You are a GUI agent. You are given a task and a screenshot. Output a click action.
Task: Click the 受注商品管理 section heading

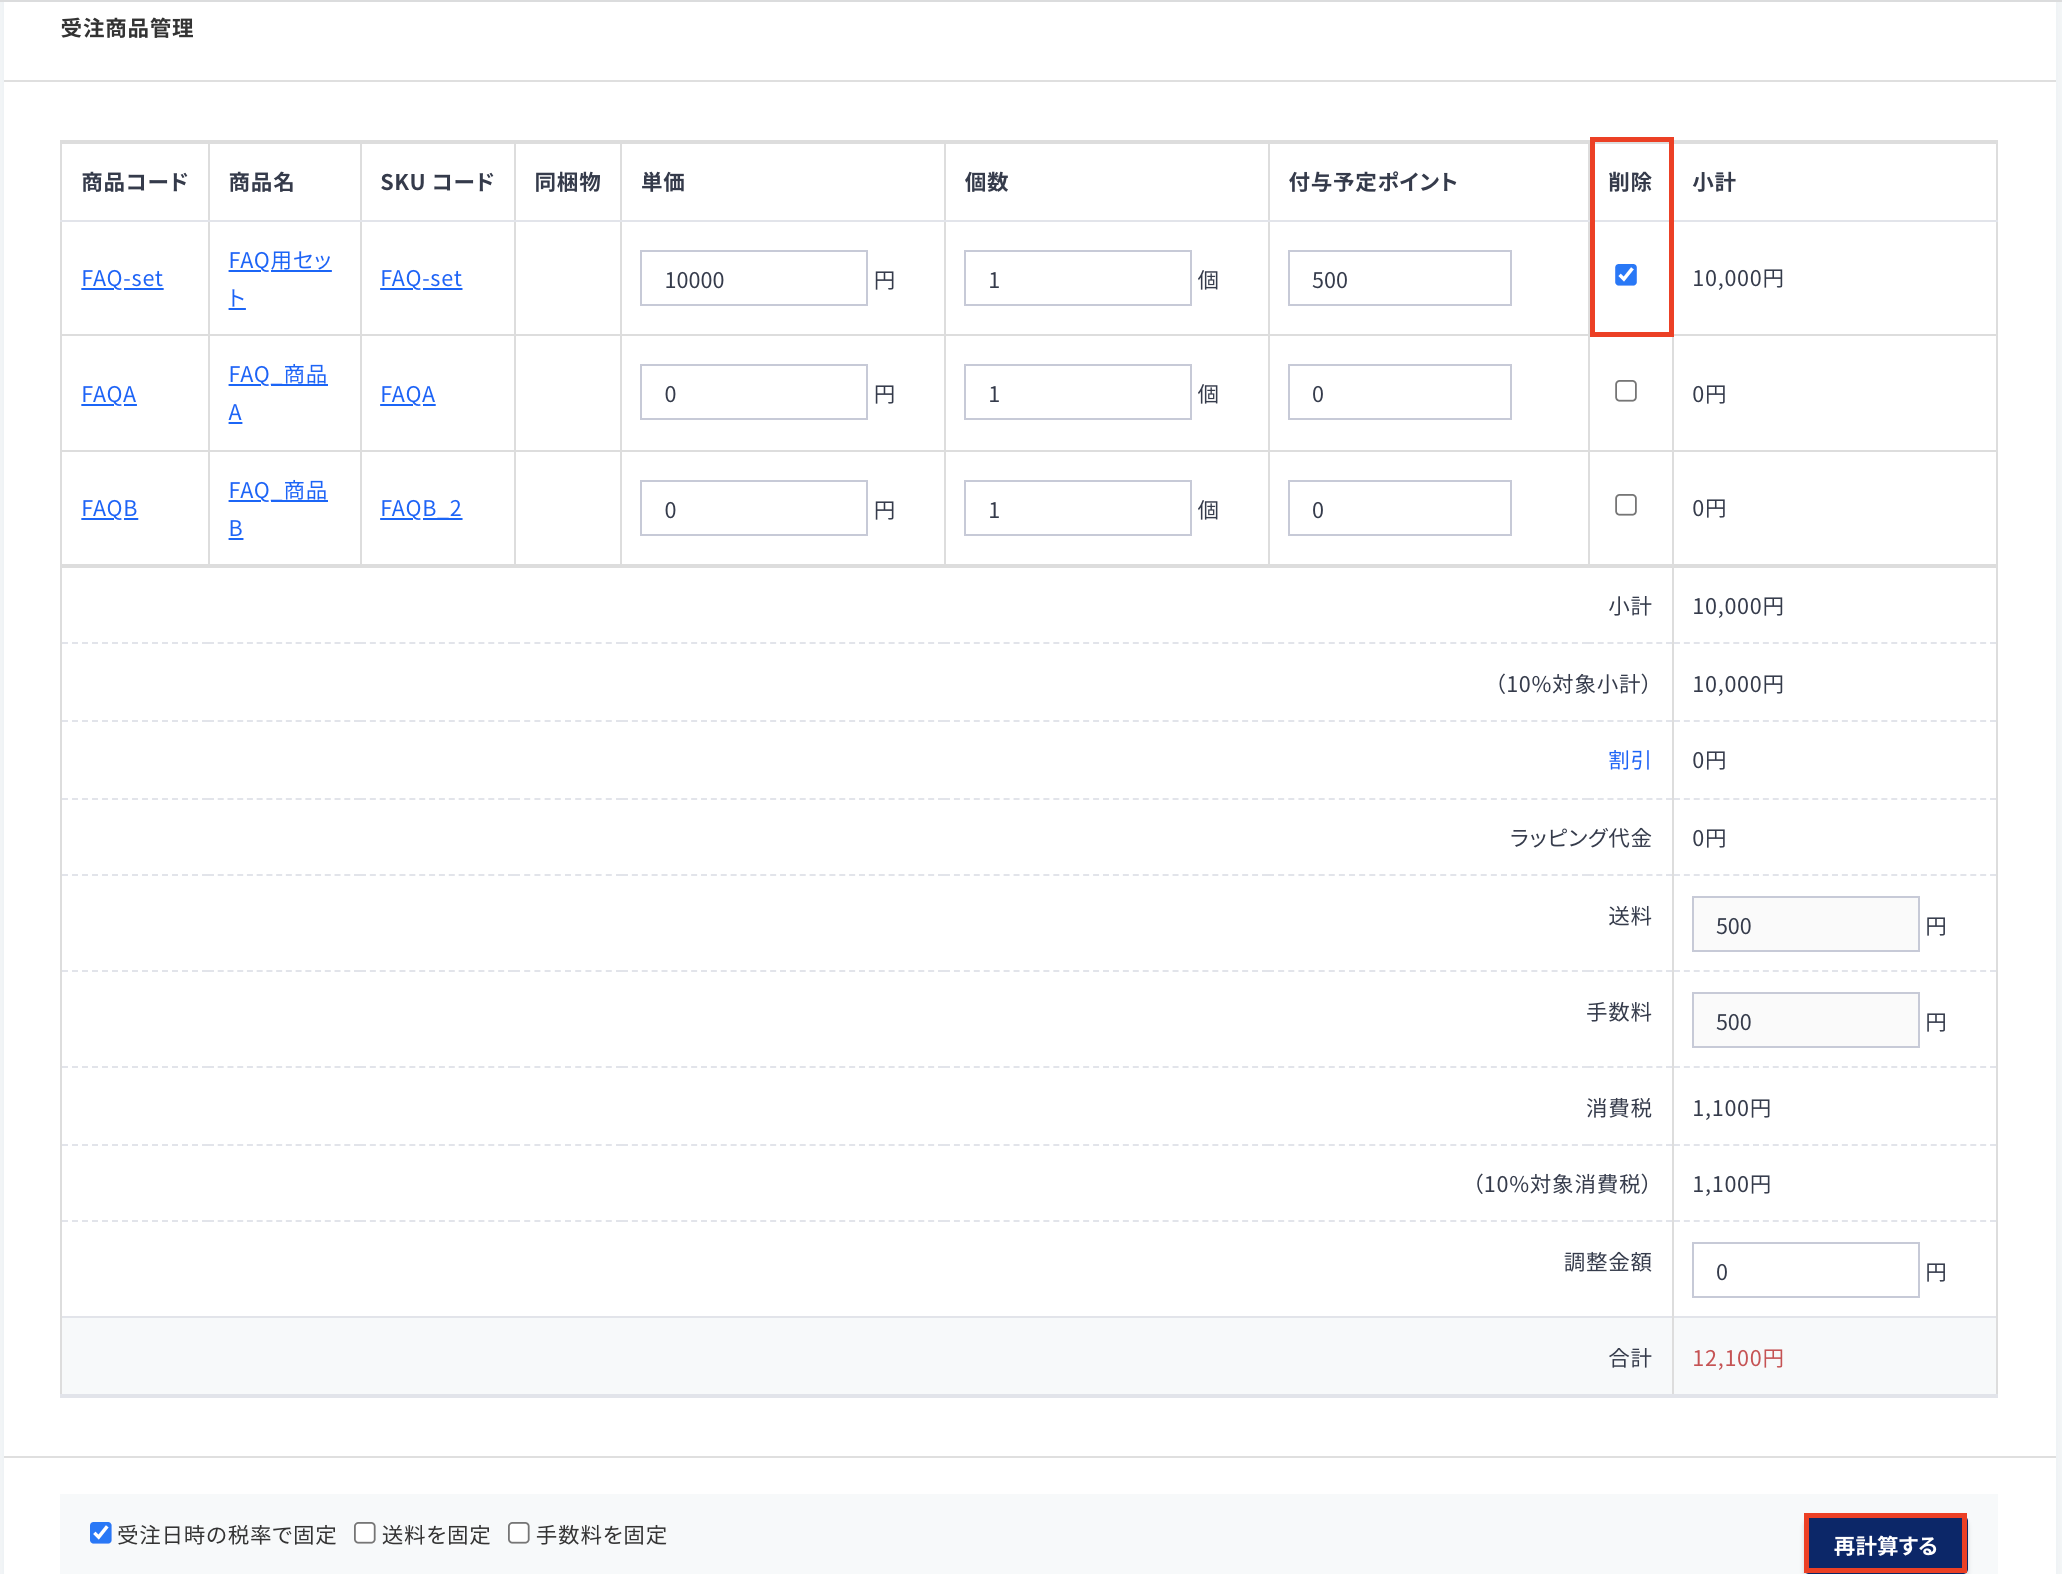(x=127, y=28)
